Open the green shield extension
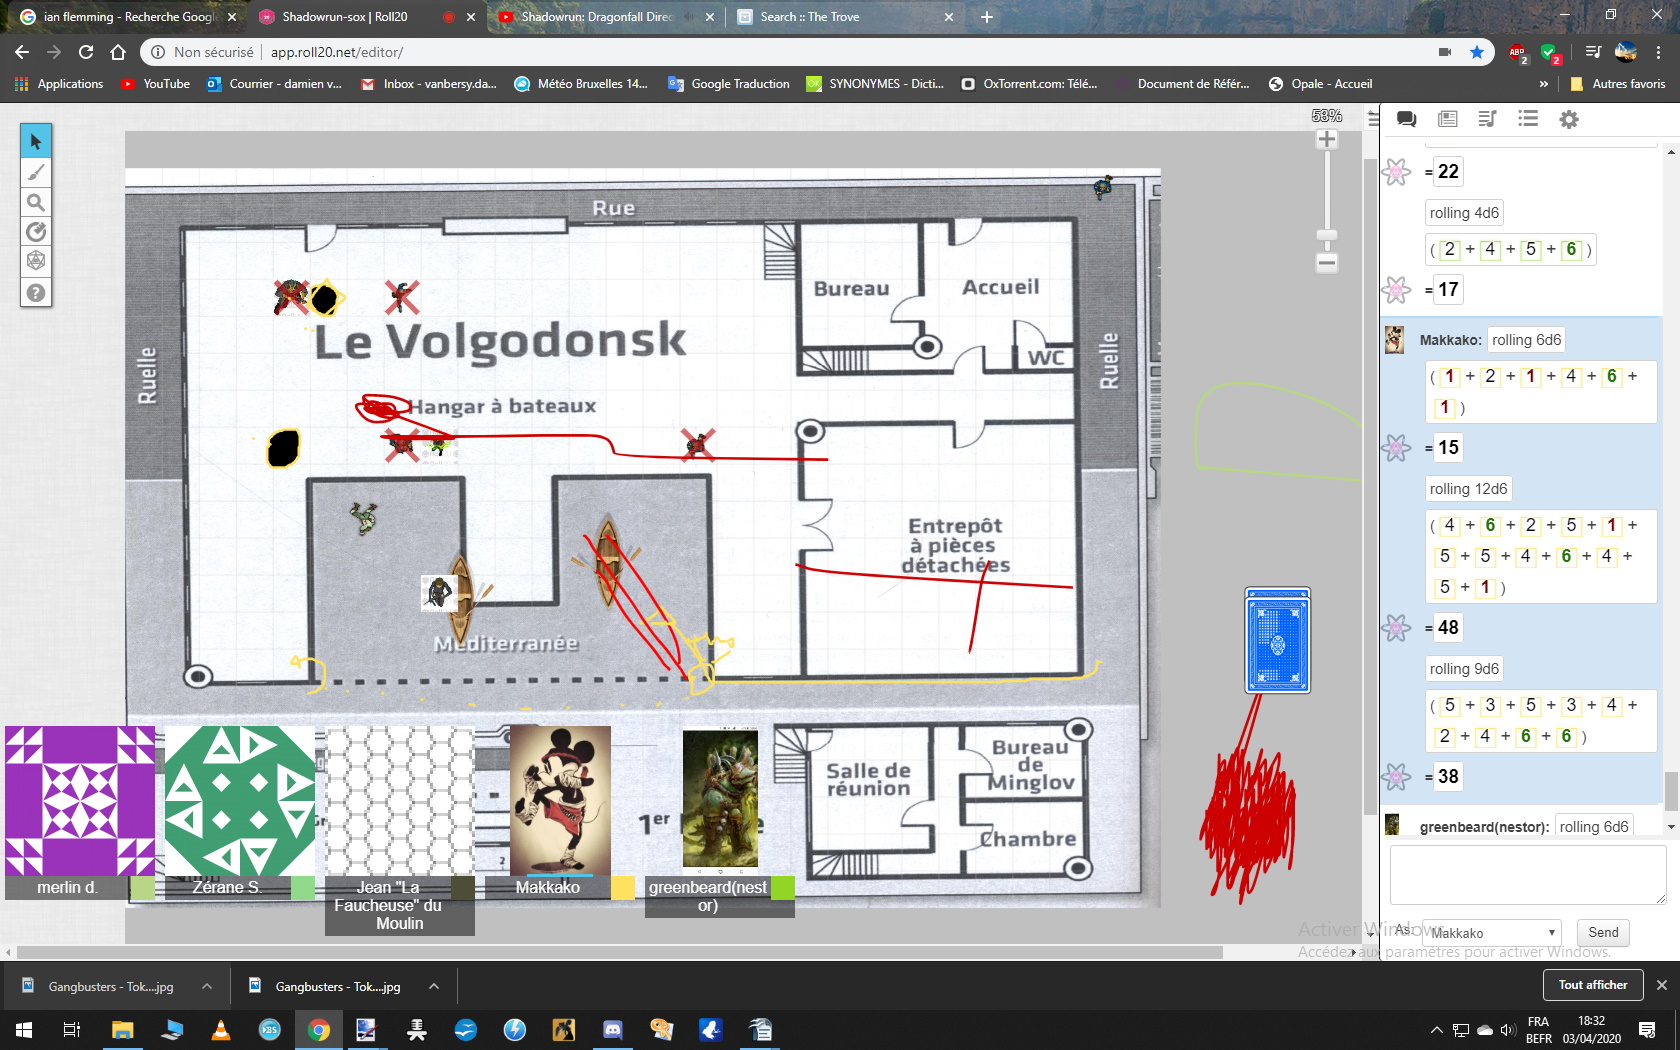 pos(1551,53)
